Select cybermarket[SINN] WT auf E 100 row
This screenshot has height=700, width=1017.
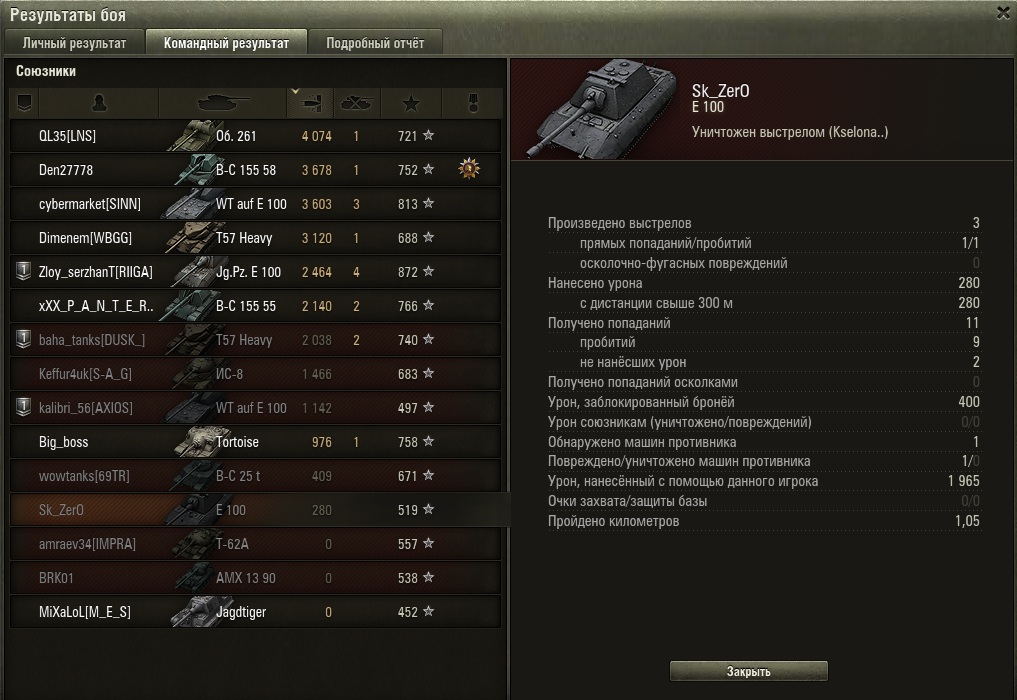tap(256, 204)
